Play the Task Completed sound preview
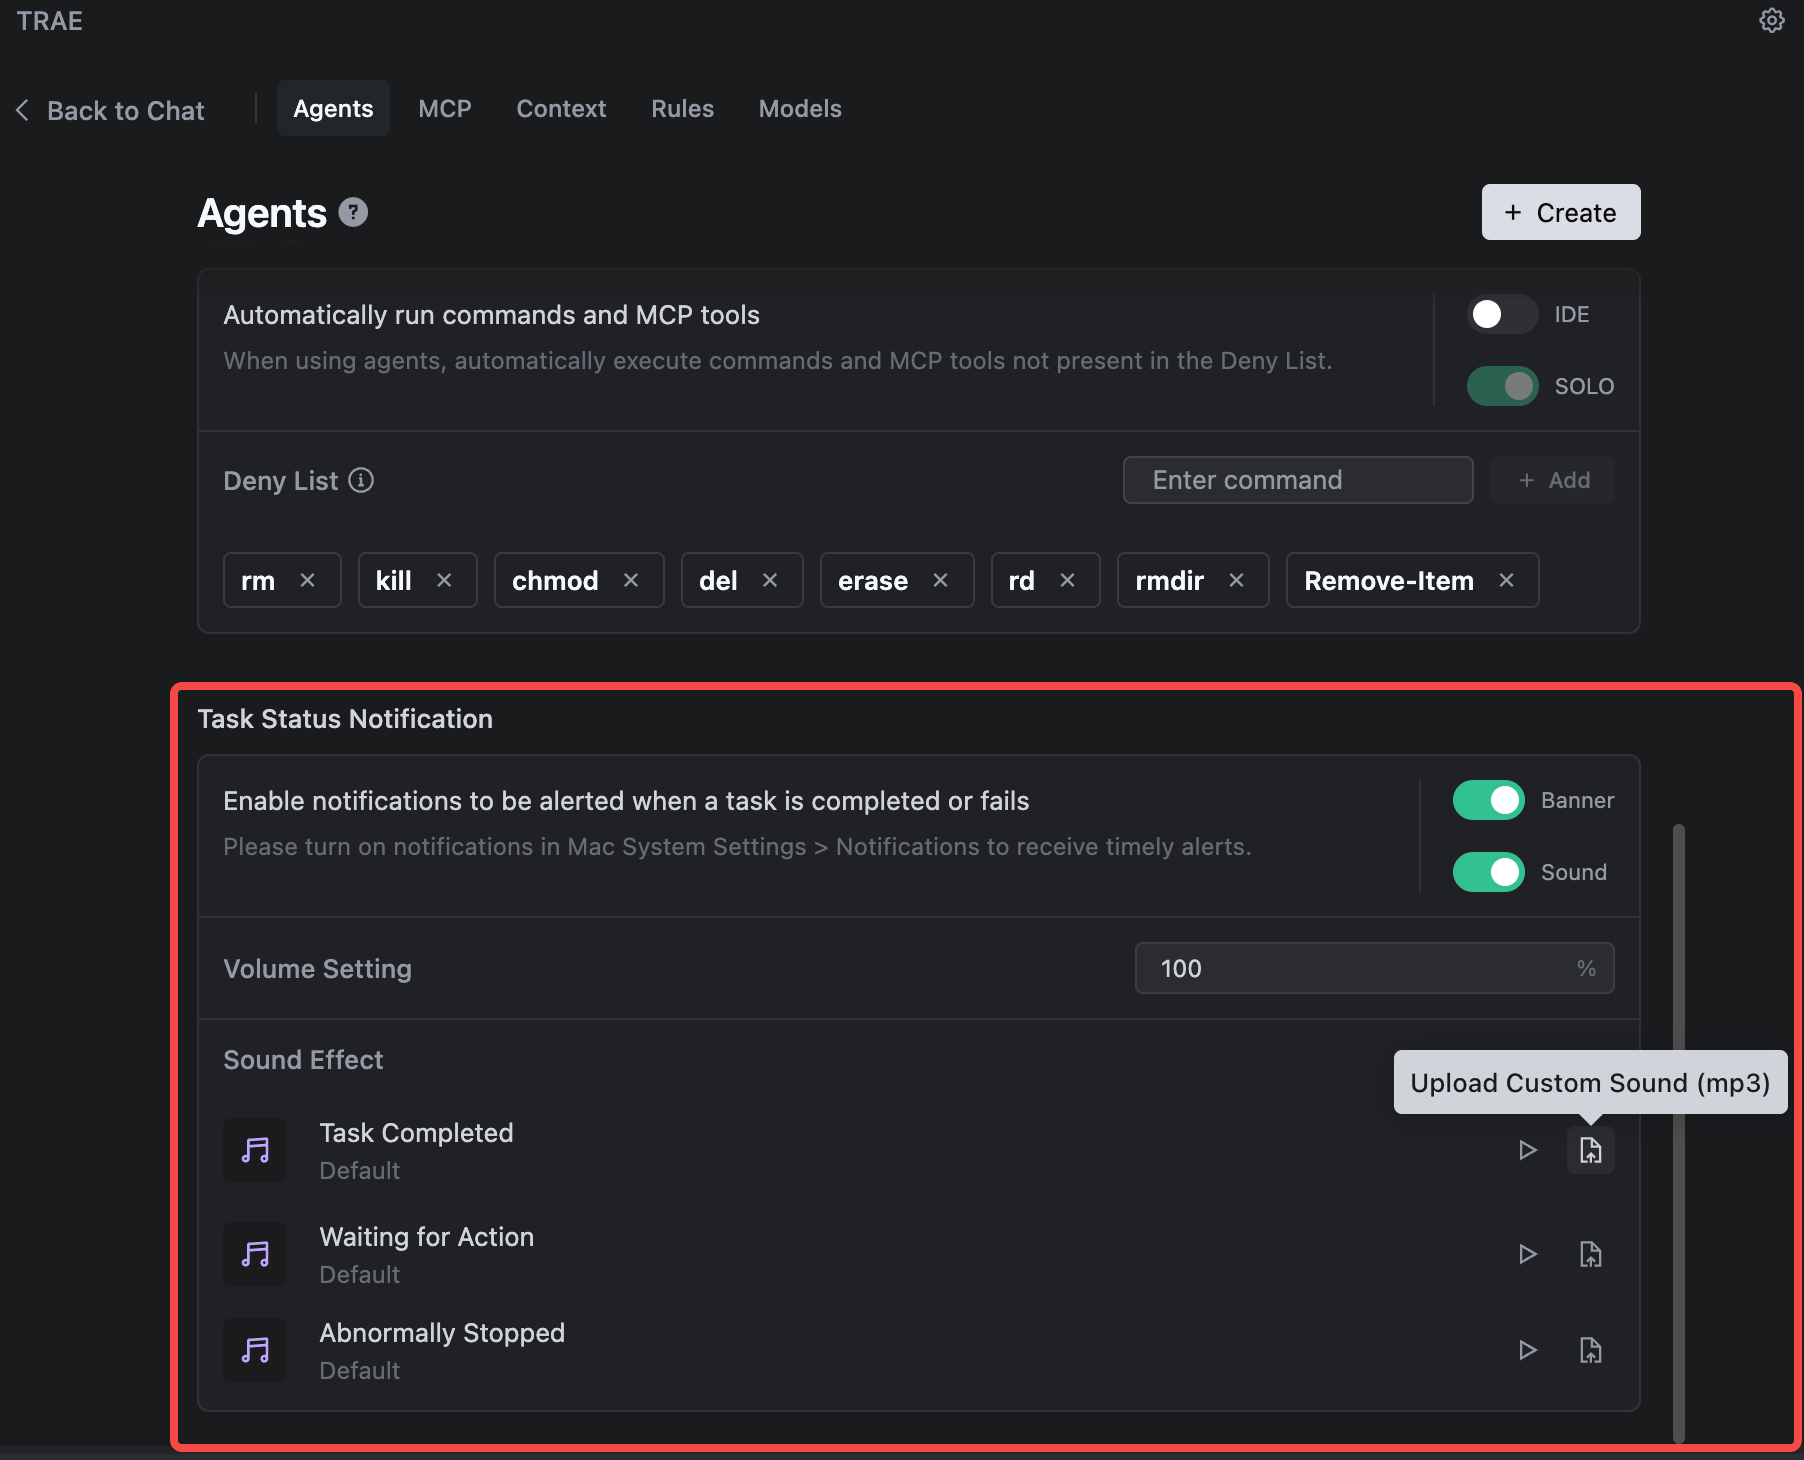This screenshot has height=1460, width=1804. (x=1527, y=1150)
